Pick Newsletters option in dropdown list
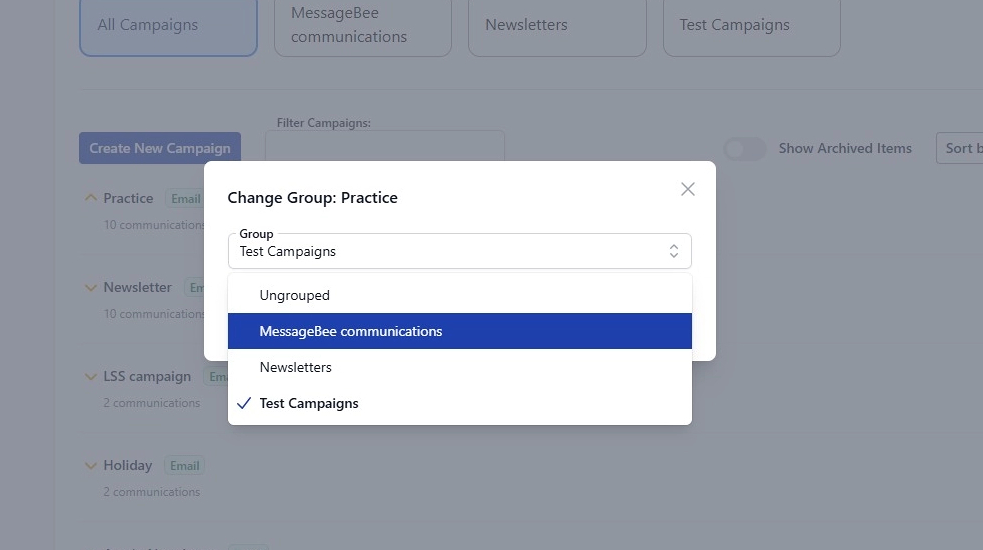This screenshot has width=983, height=550. 295,367
